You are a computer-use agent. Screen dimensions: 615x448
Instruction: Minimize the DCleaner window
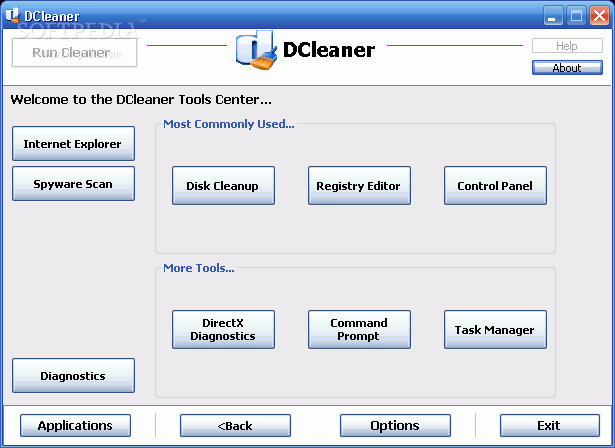click(x=553, y=16)
